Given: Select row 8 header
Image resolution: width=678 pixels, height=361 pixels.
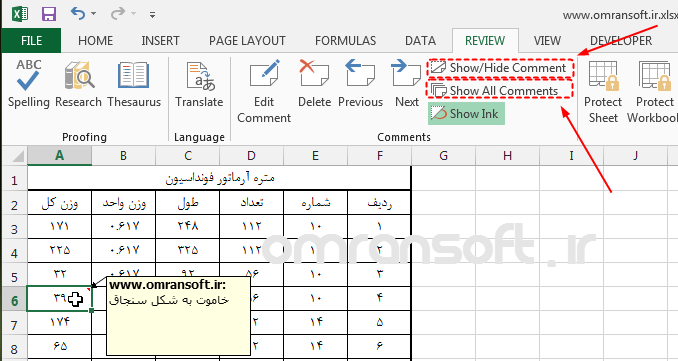Looking at the screenshot, I should click(15, 348).
